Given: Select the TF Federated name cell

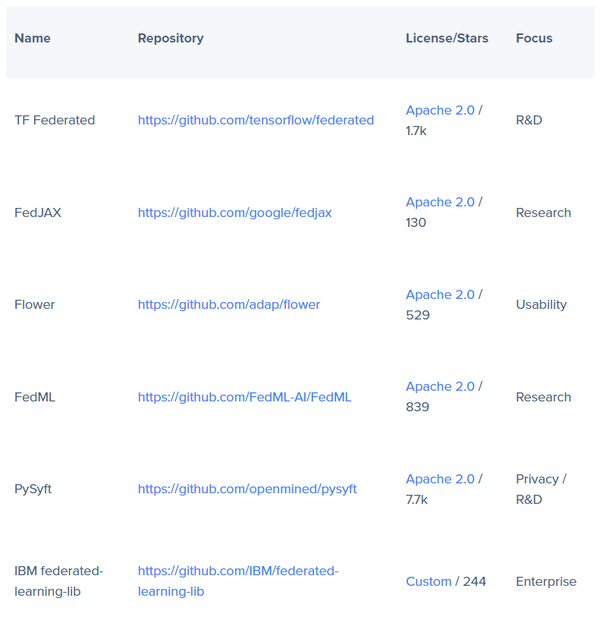Looking at the screenshot, I should click(x=54, y=120).
